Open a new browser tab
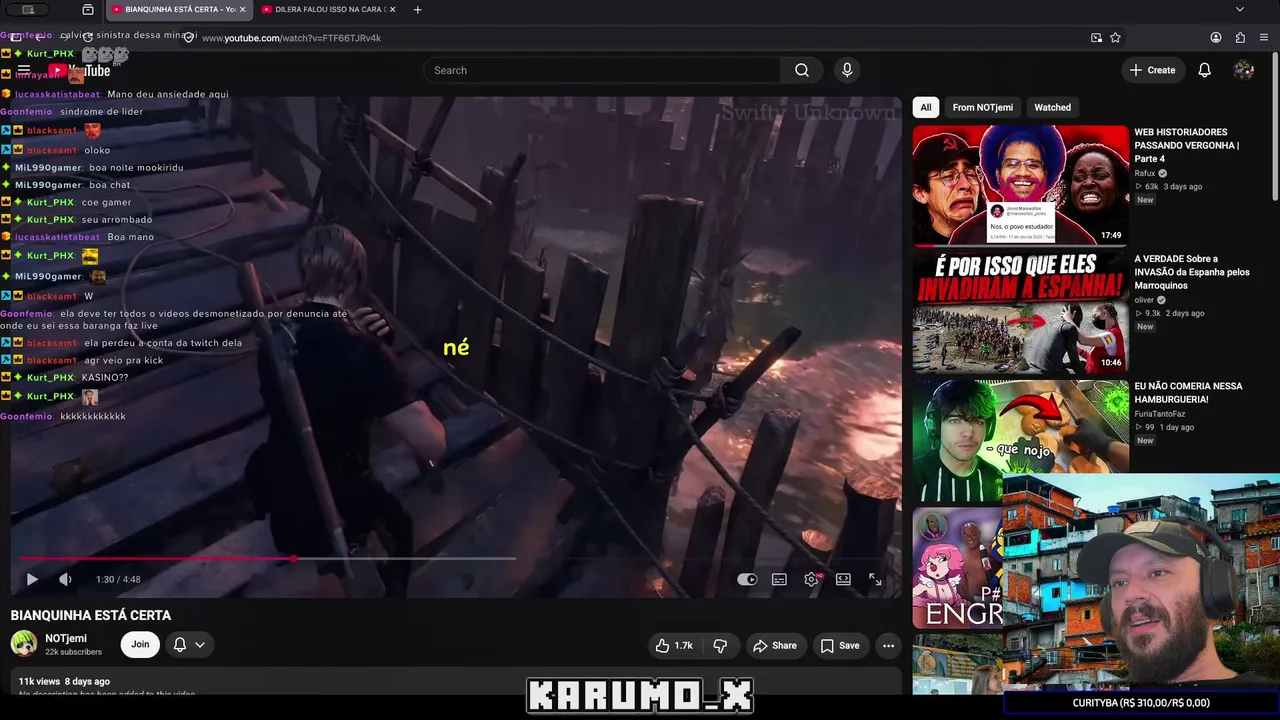This screenshot has width=1280, height=720. point(417,10)
